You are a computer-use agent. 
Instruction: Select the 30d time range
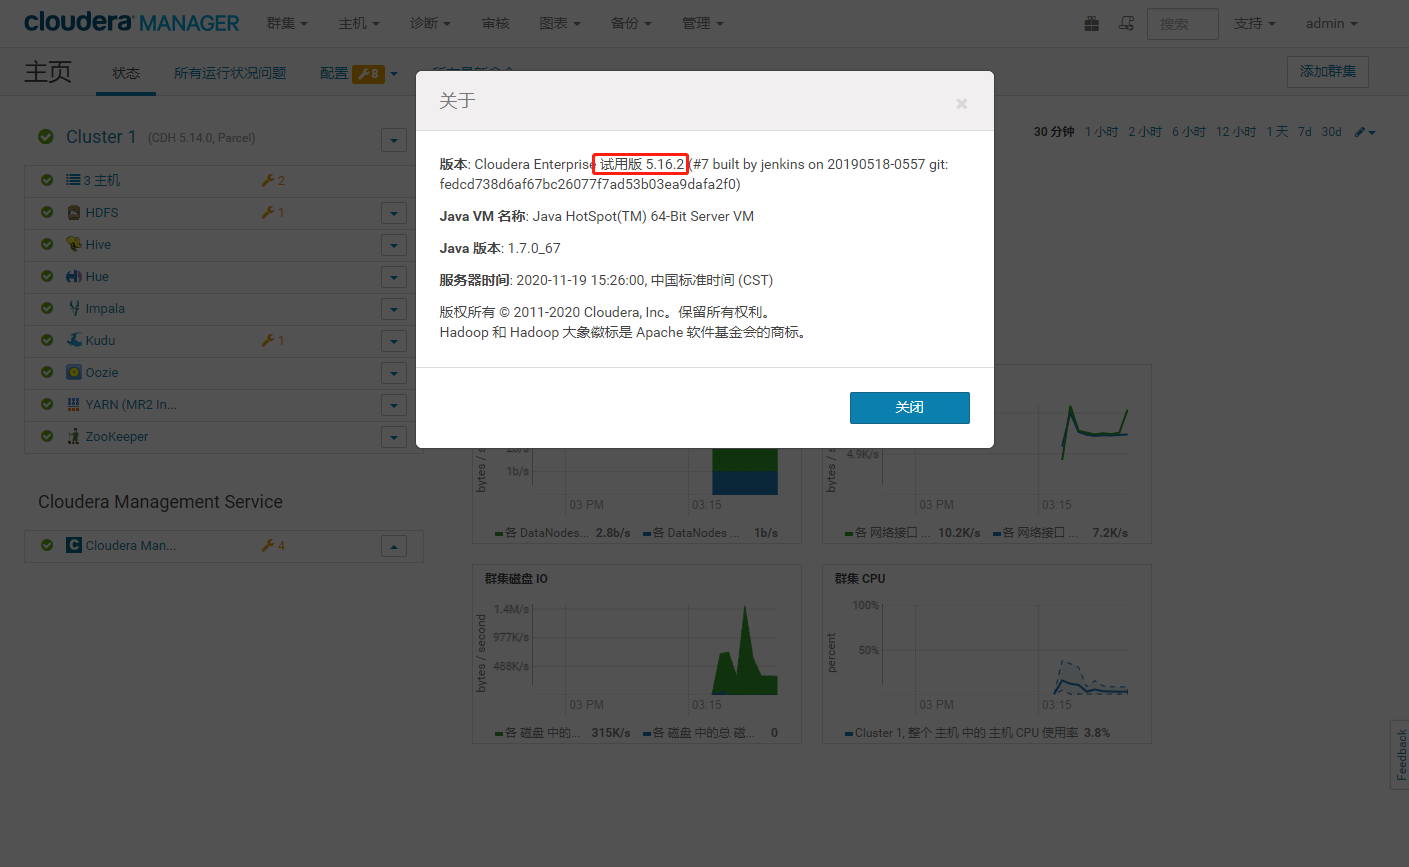(x=1331, y=132)
